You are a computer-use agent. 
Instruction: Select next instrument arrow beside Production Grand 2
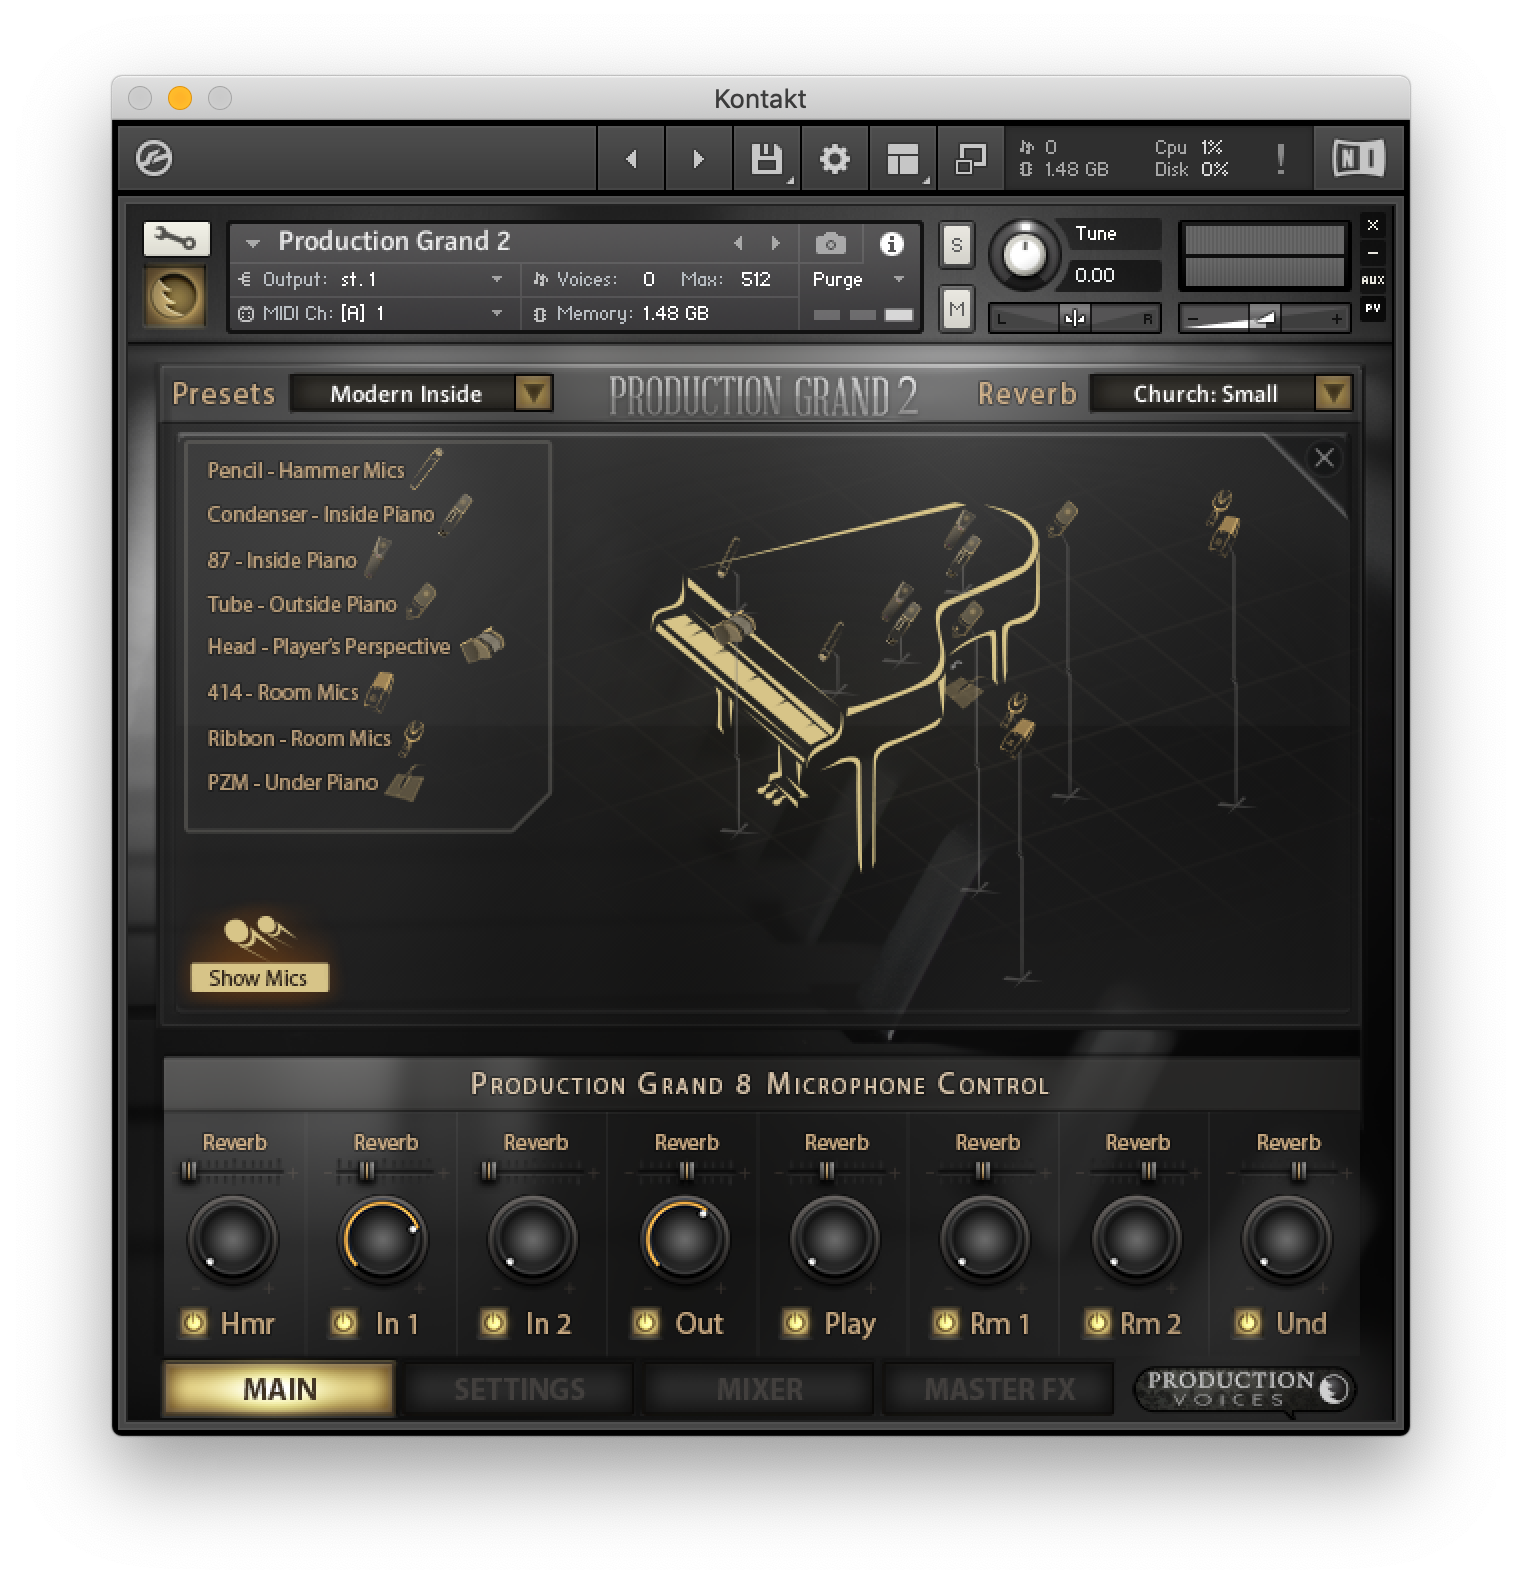click(775, 243)
